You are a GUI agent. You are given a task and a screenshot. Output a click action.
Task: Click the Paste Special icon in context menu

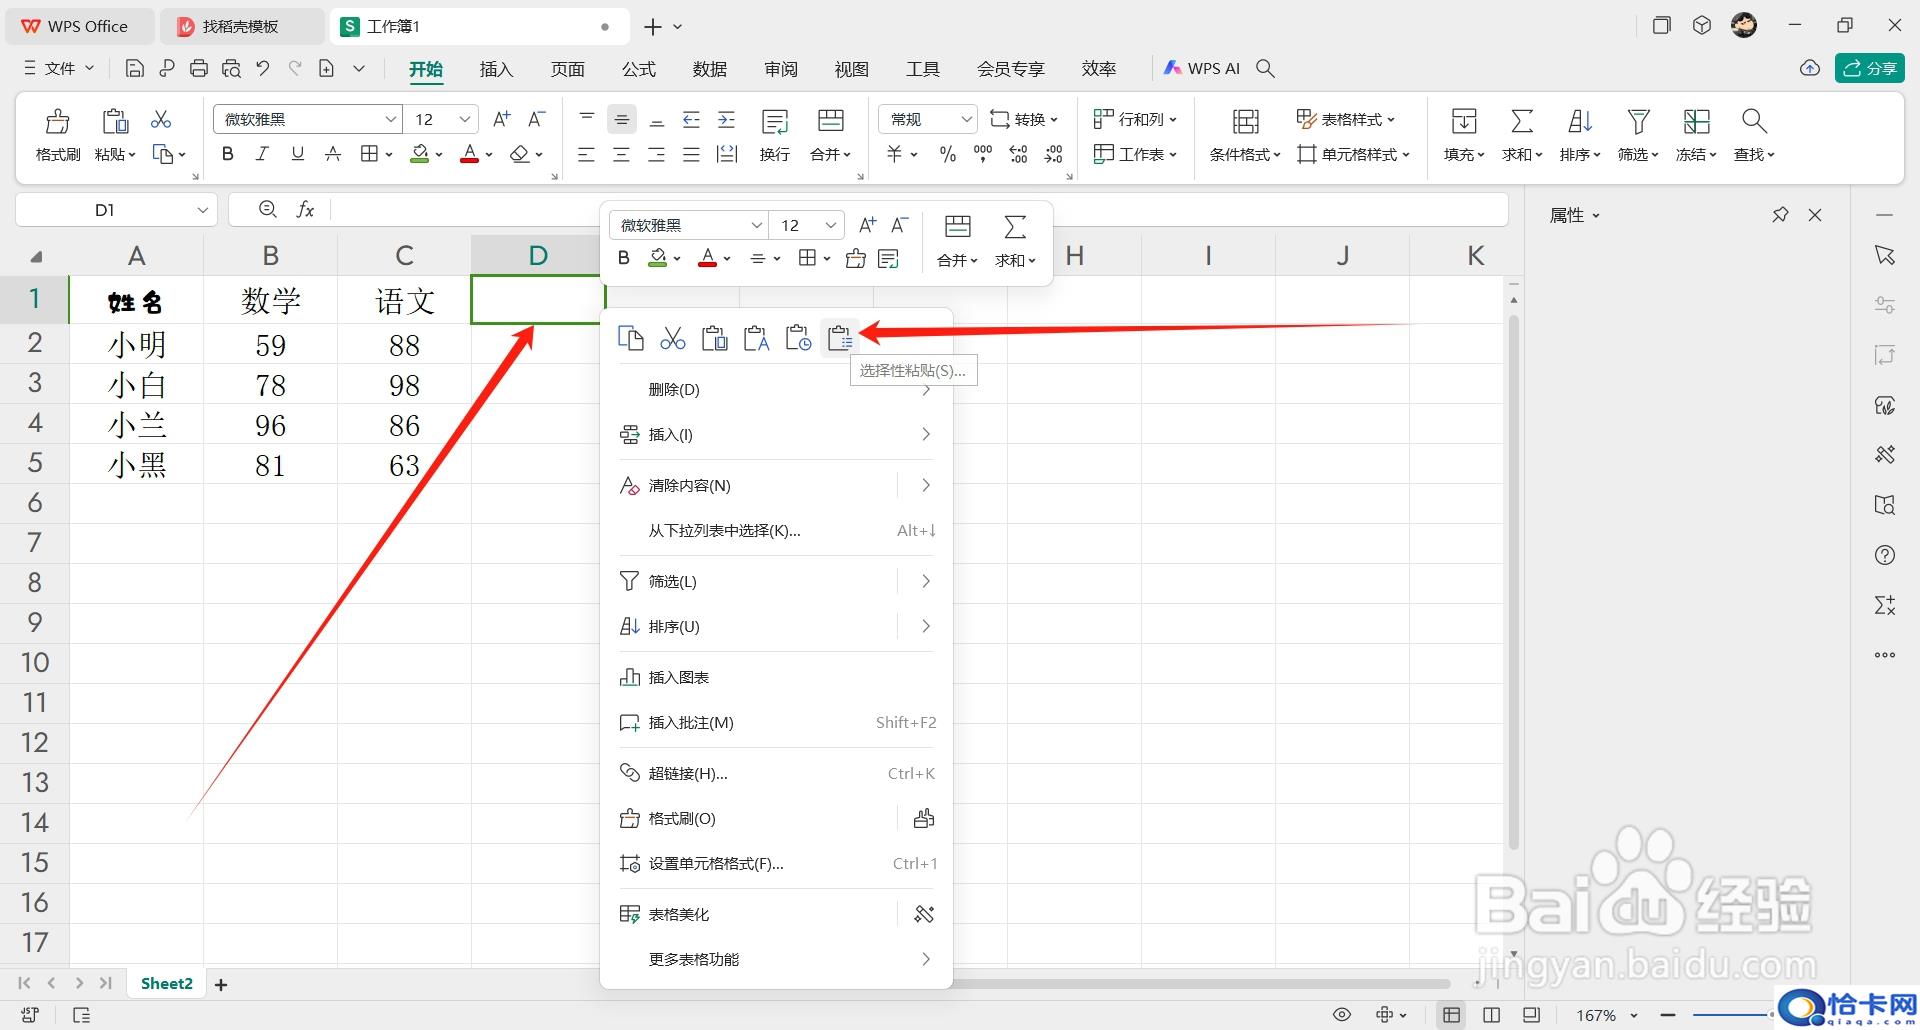coord(840,339)
